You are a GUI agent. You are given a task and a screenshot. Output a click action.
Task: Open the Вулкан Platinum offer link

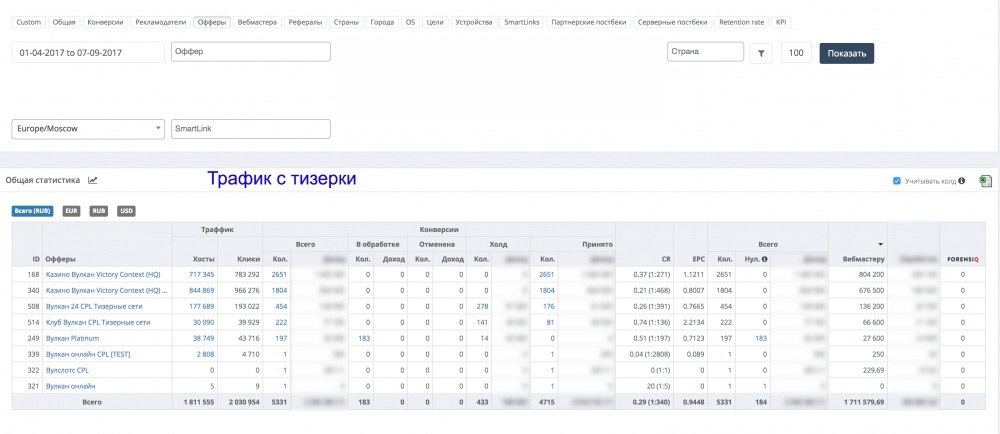click(73, 338)
